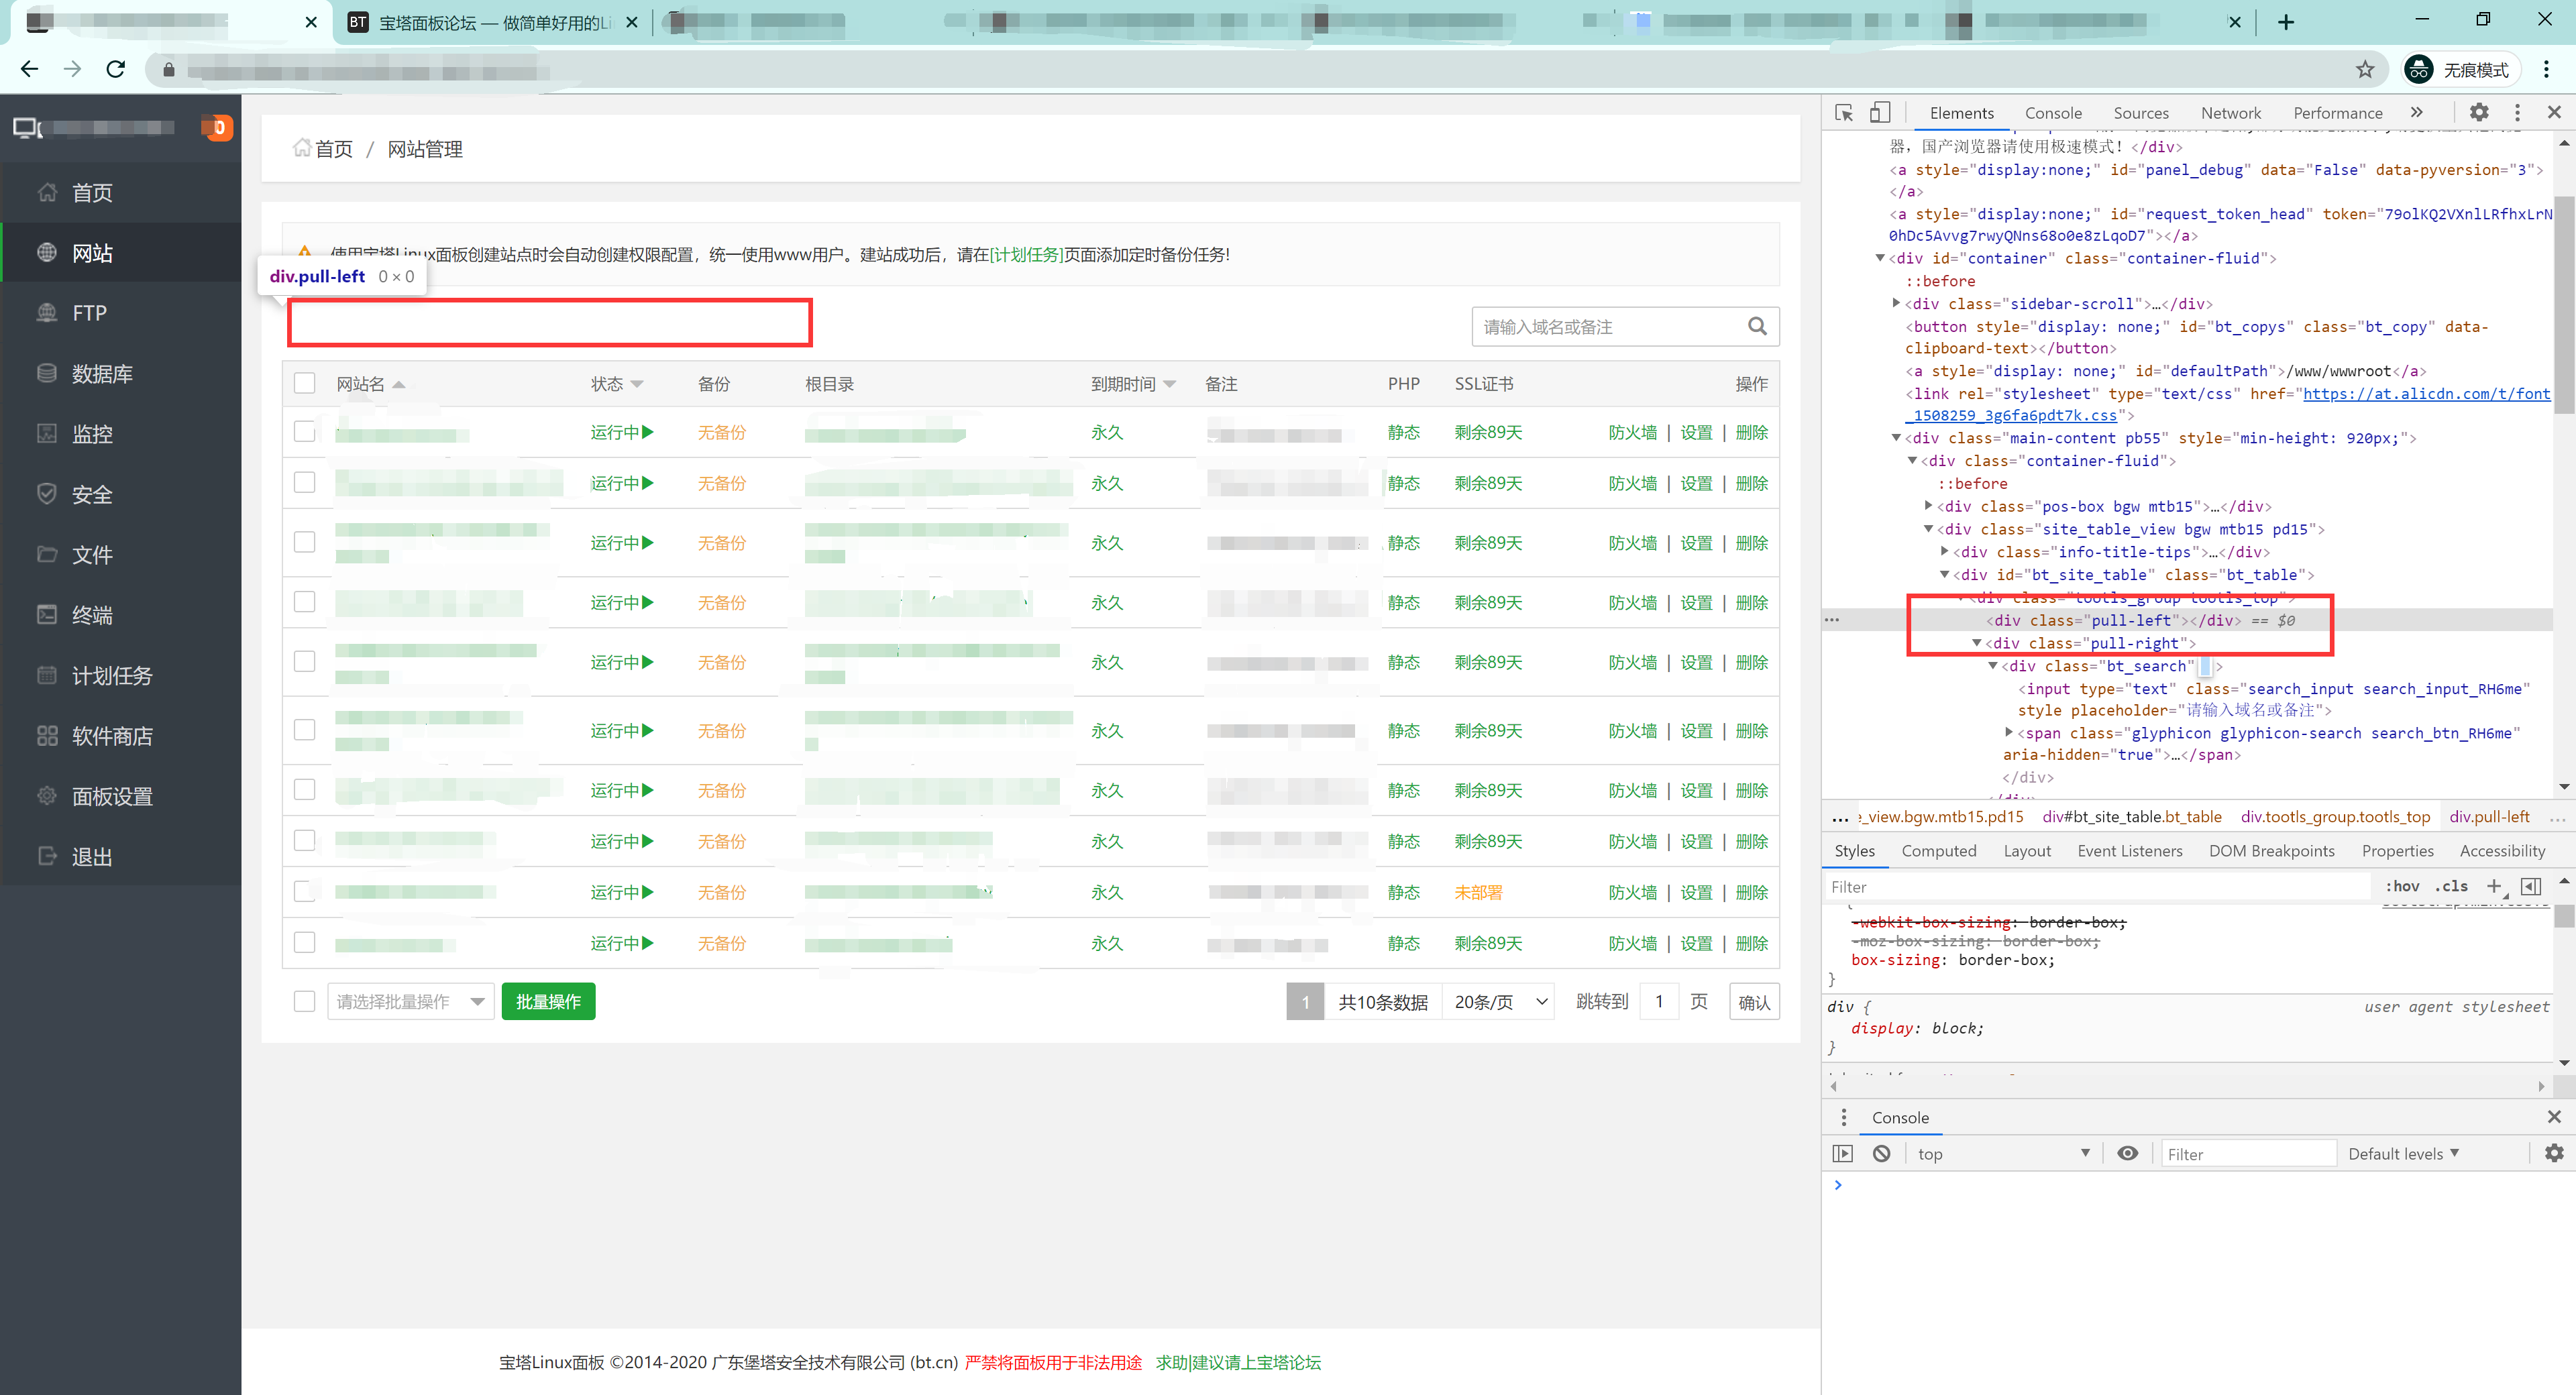Image resolution: width=2576 pixels, height=1395 pixels.
Task: Click 防火墙 in the first site row
Action: click(1632, 432)
